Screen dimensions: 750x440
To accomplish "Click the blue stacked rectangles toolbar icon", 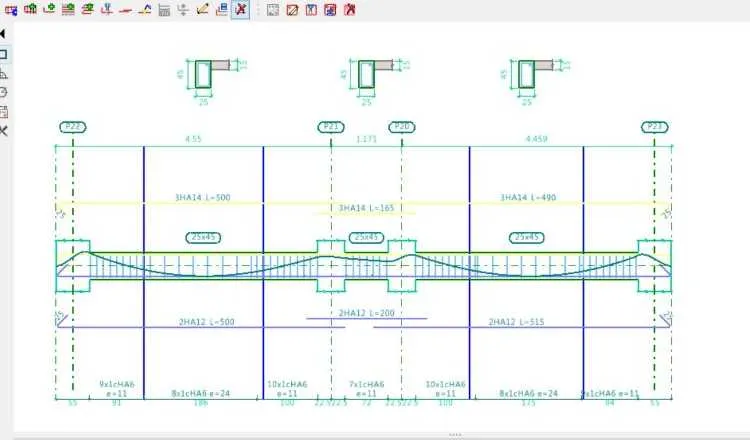I will coord(221,9).
